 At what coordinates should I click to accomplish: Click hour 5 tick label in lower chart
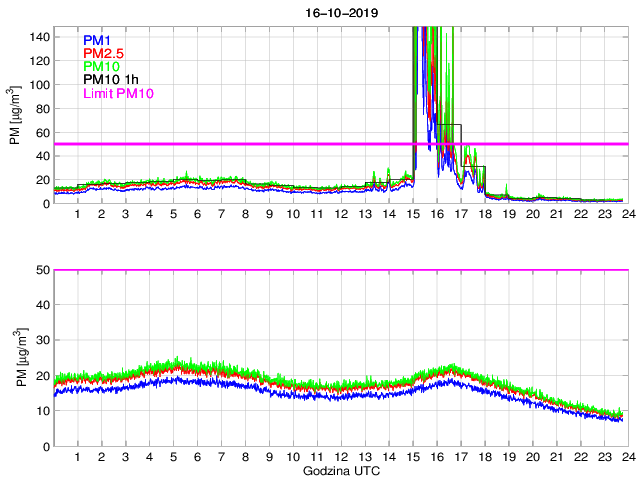pos(173,457)
